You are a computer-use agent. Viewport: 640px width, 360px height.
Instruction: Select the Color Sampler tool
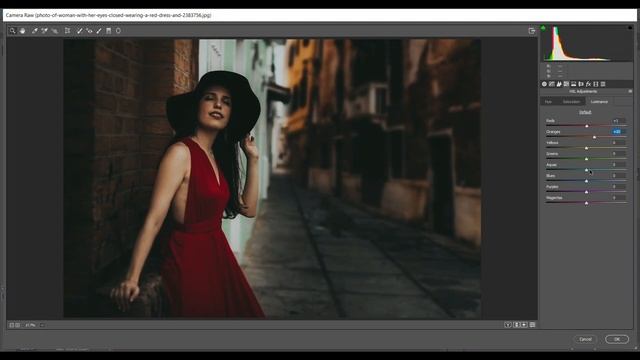pos(44,31)
